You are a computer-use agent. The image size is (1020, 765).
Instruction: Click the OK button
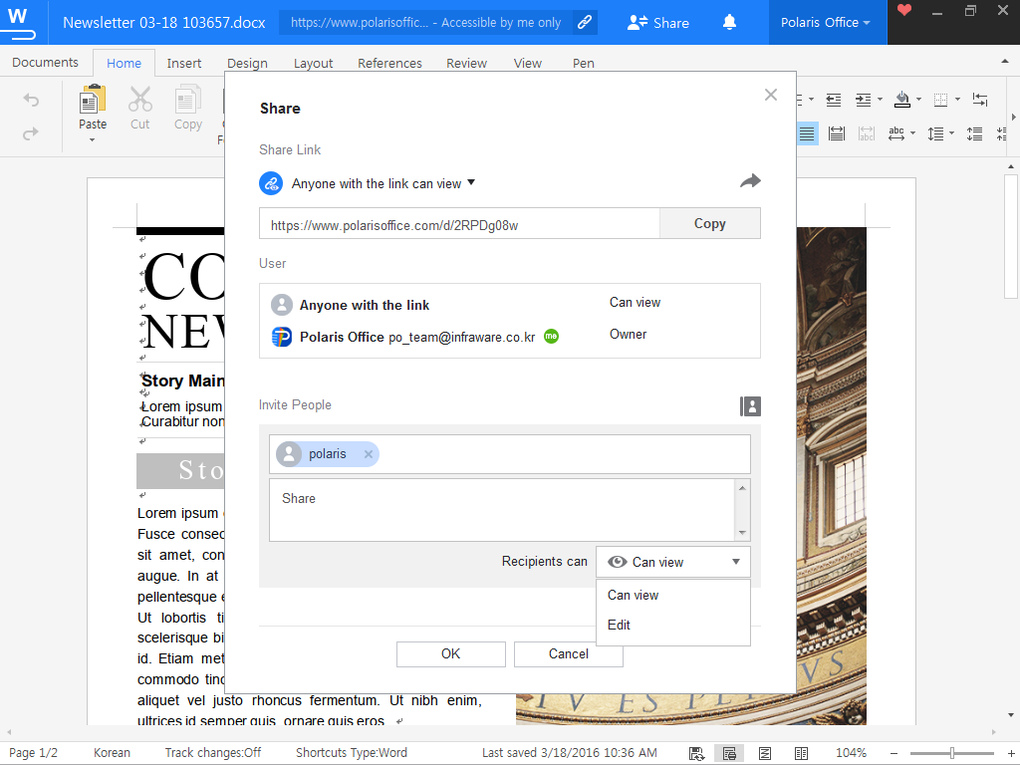click(x=451, y=654)
